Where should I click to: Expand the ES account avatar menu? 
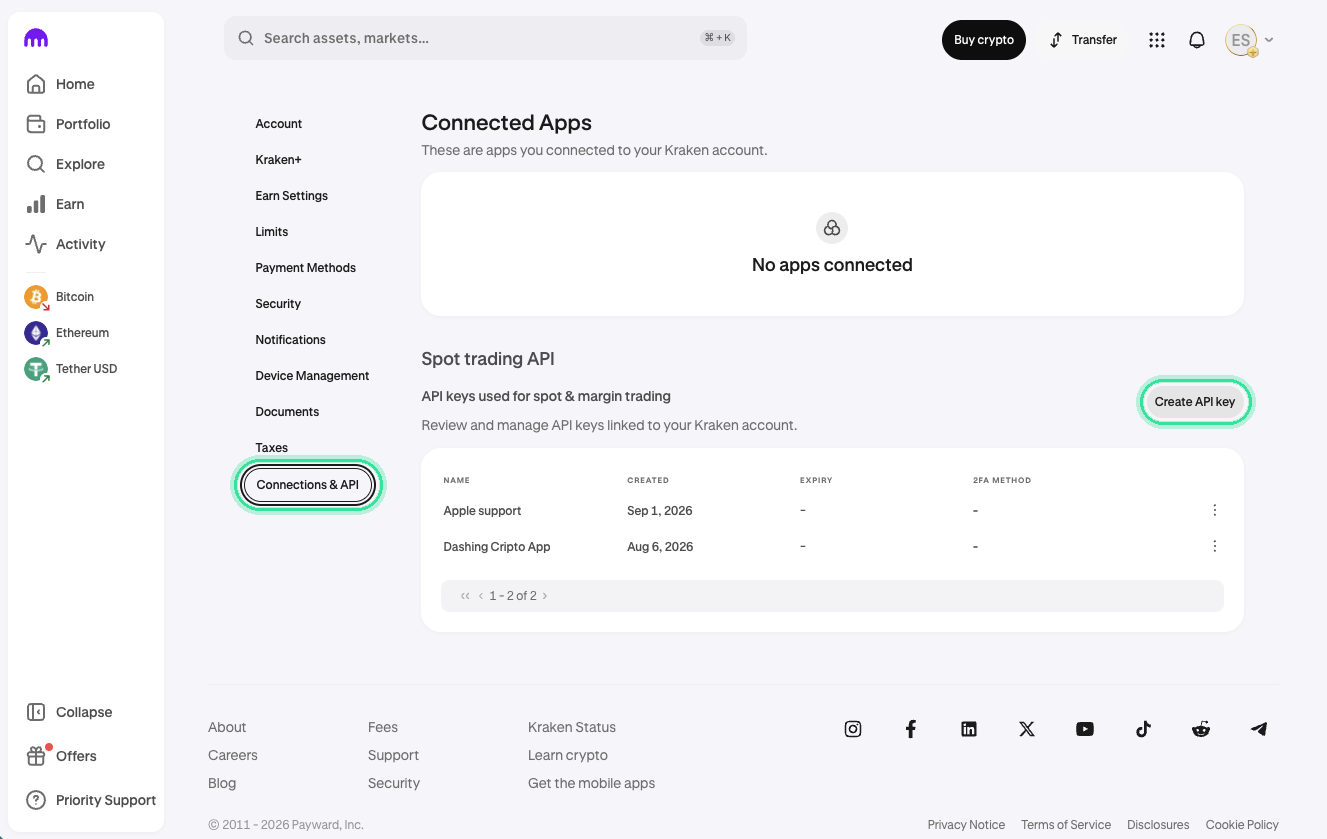pyautogui.click(x=1249, y=40)
